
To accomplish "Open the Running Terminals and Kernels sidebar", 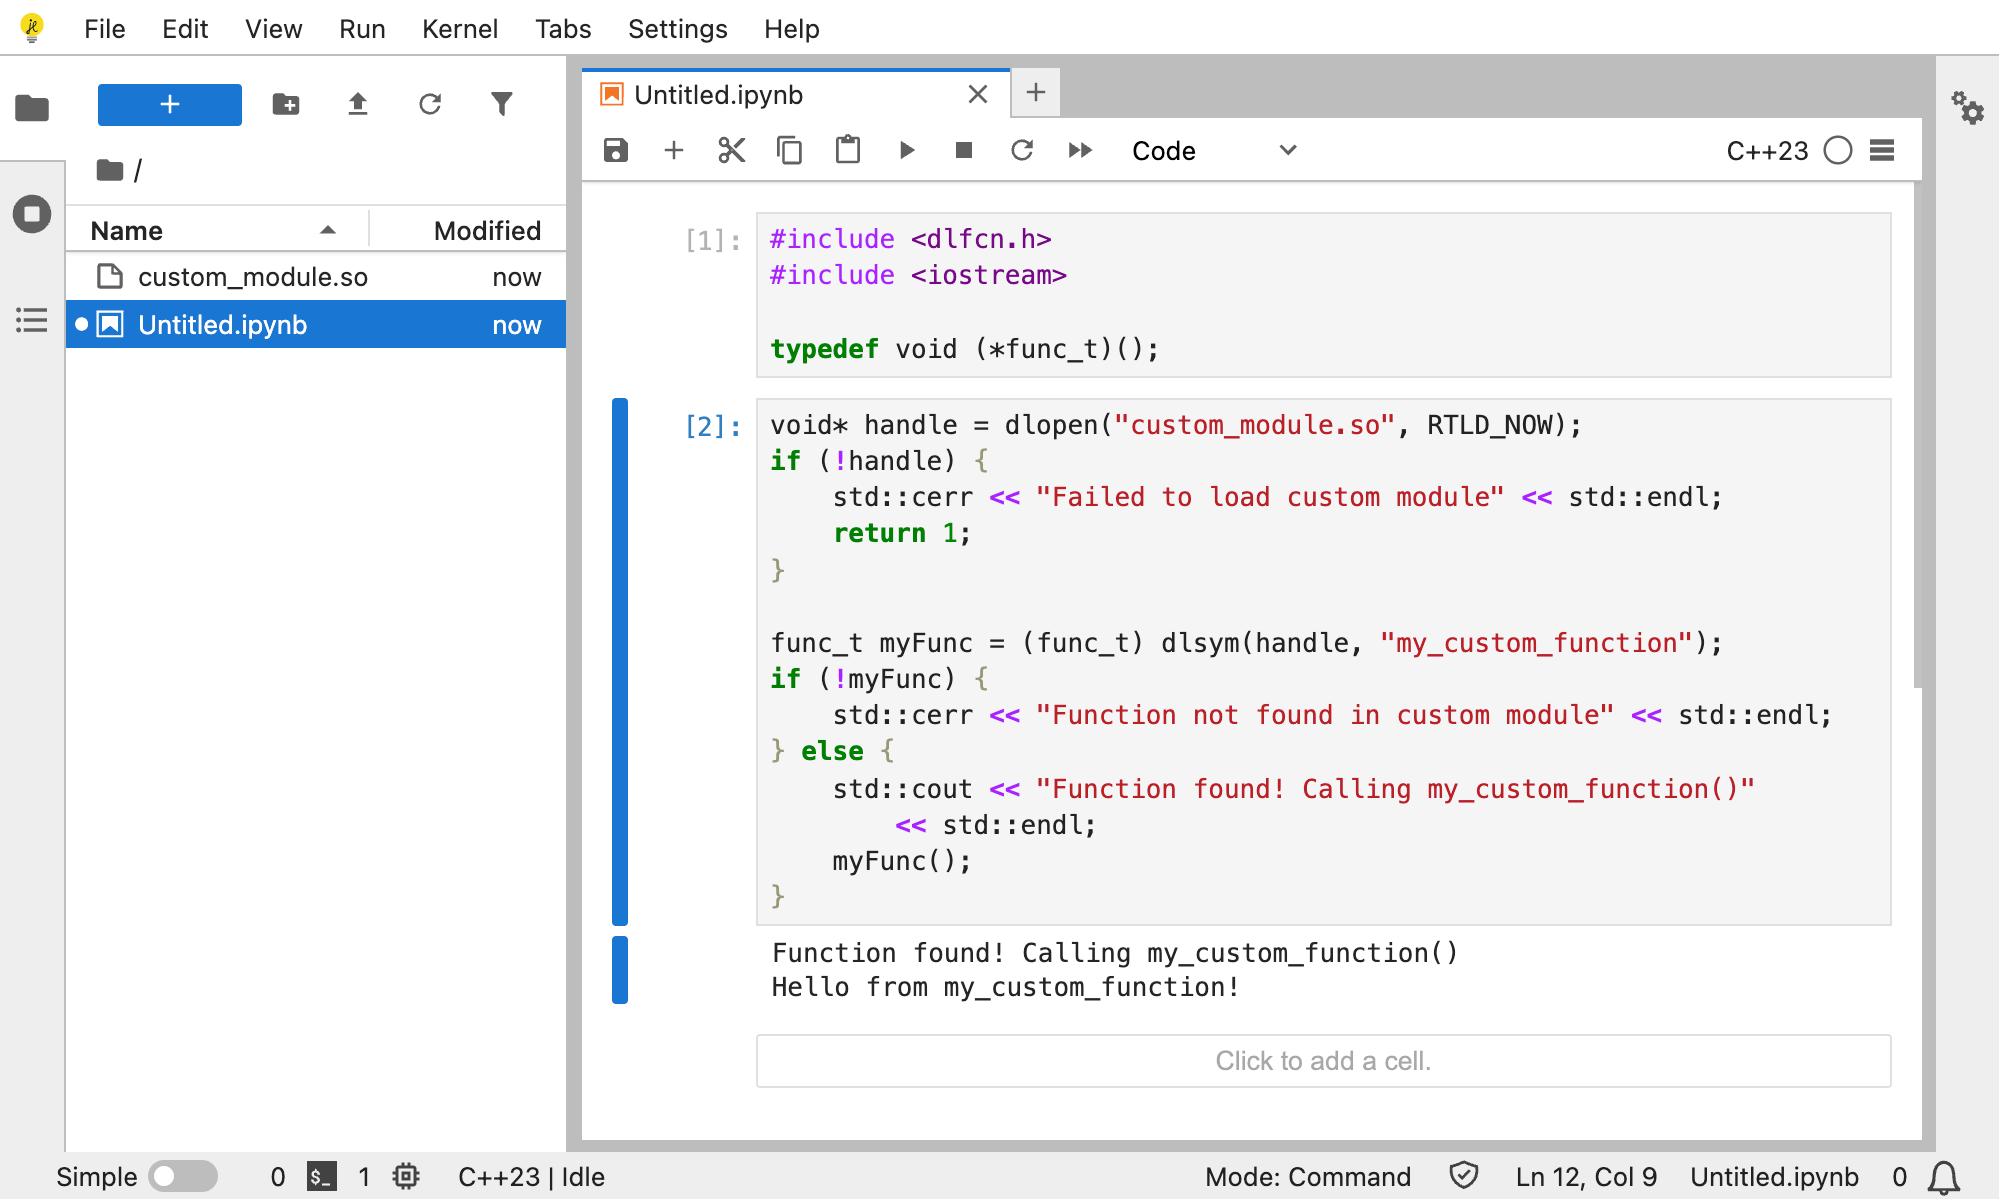I will coord(32,214).
